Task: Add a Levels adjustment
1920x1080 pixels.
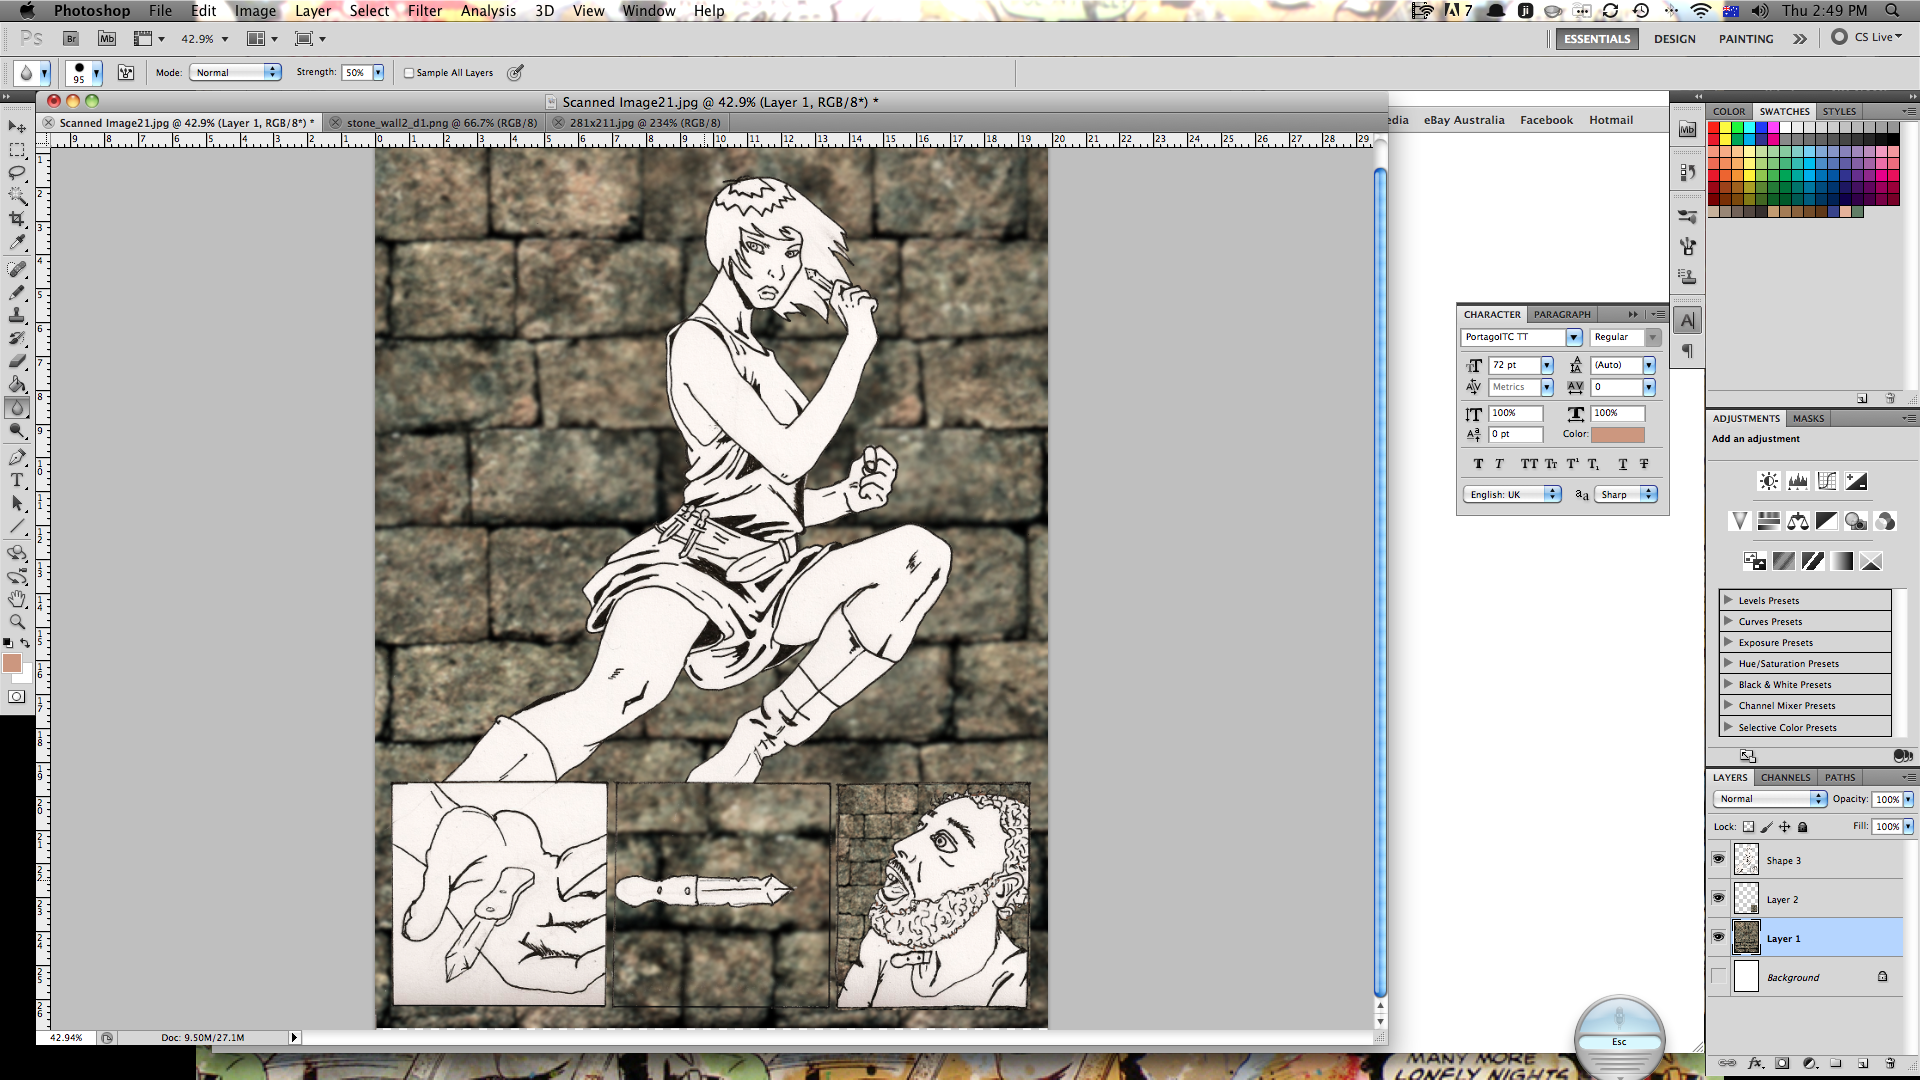Action: [1798, 481]
